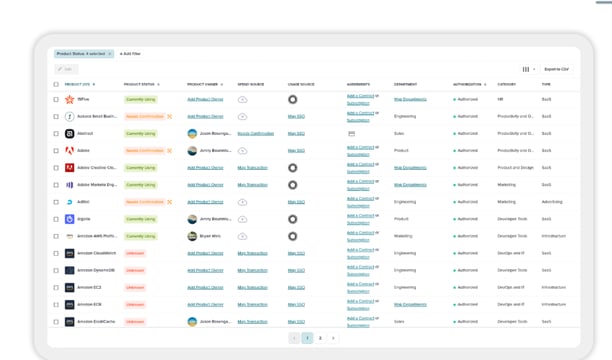Screen dimensions: 612x360
Task: Open Unknown status for Amazon CloudWatch
Action: pyautogui.click(x=135, y=253)
